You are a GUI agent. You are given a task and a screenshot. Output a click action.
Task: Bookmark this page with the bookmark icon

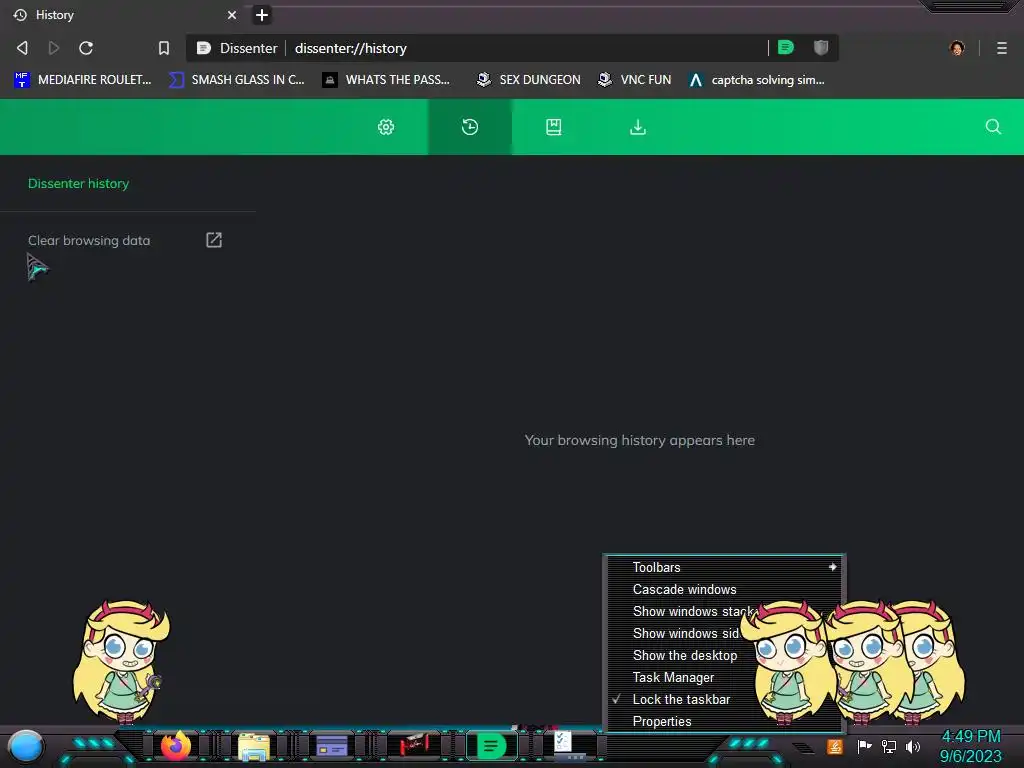tap(164, 48)
